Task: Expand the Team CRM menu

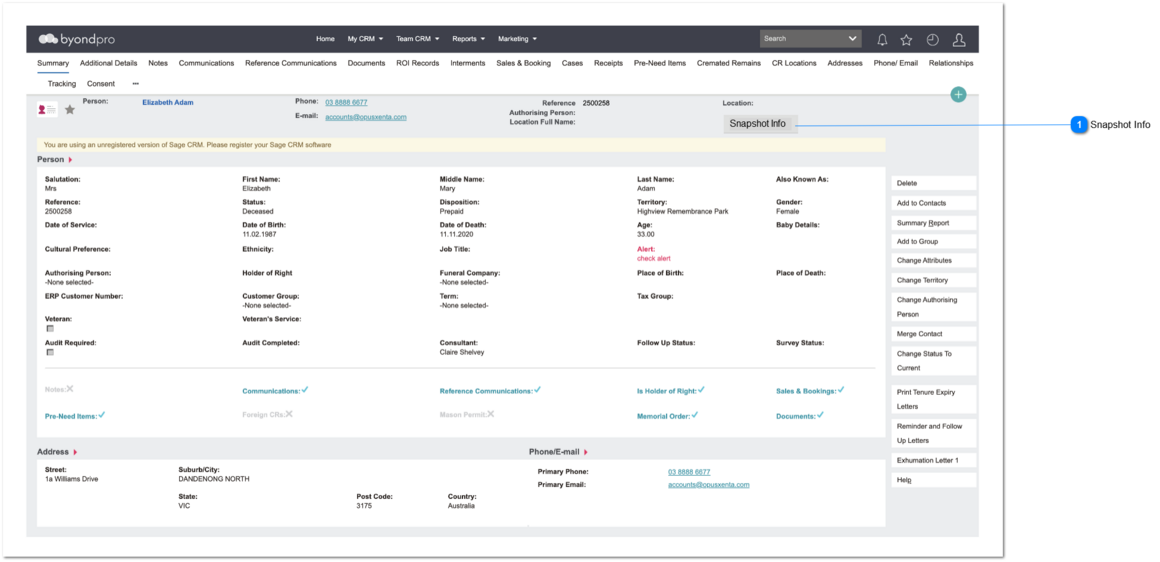Action: 418,38
